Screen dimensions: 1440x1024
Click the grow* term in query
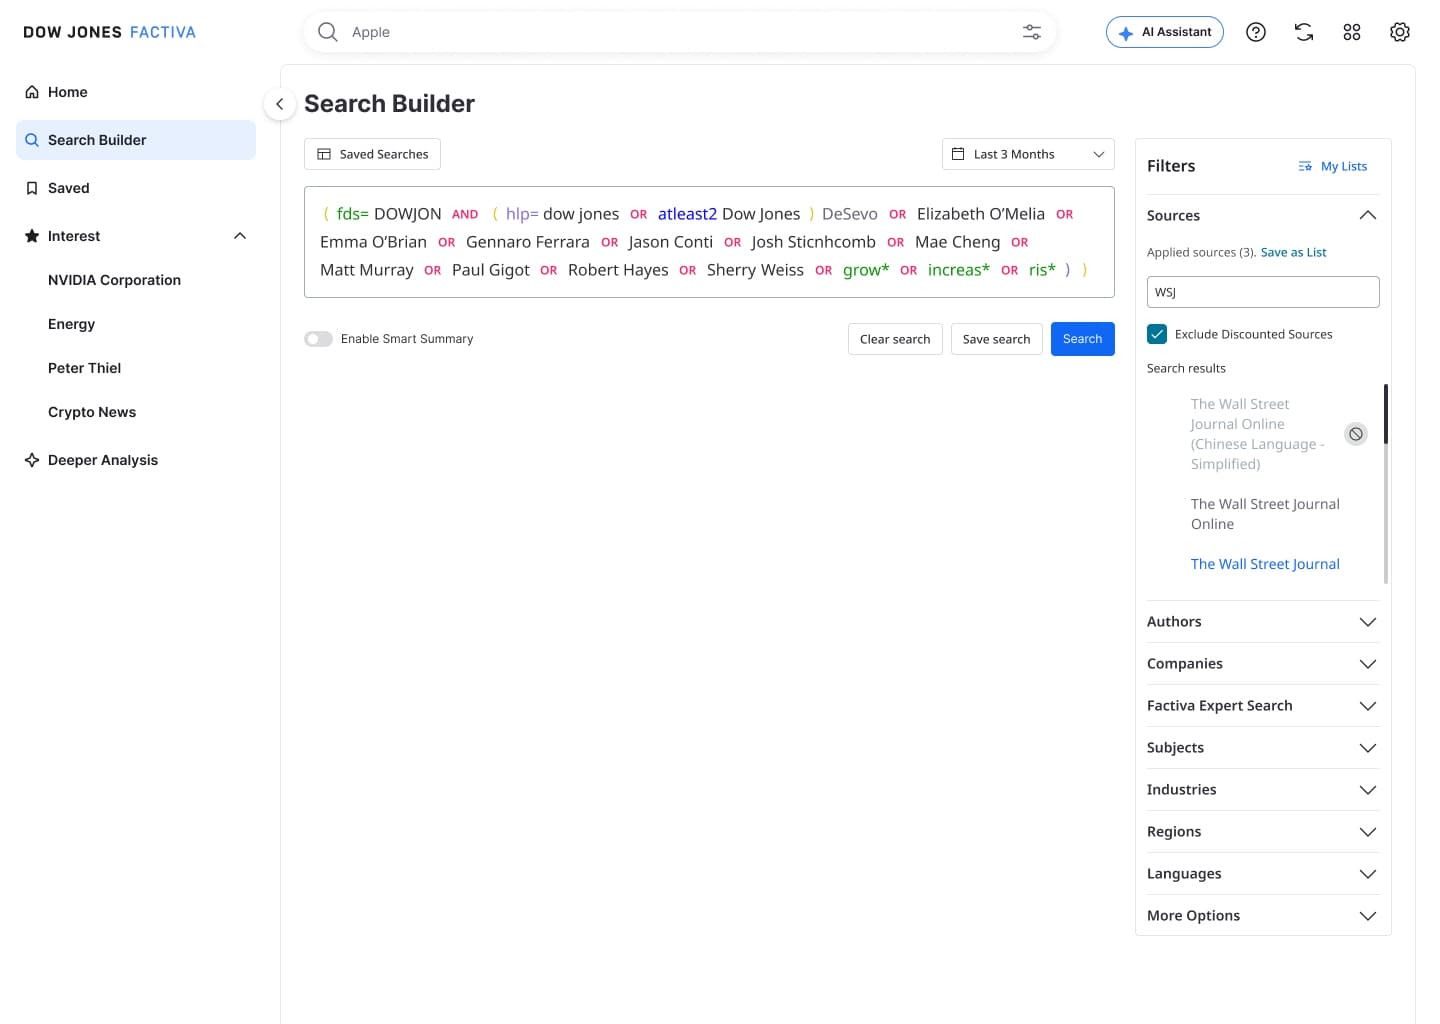pos(866,270)
